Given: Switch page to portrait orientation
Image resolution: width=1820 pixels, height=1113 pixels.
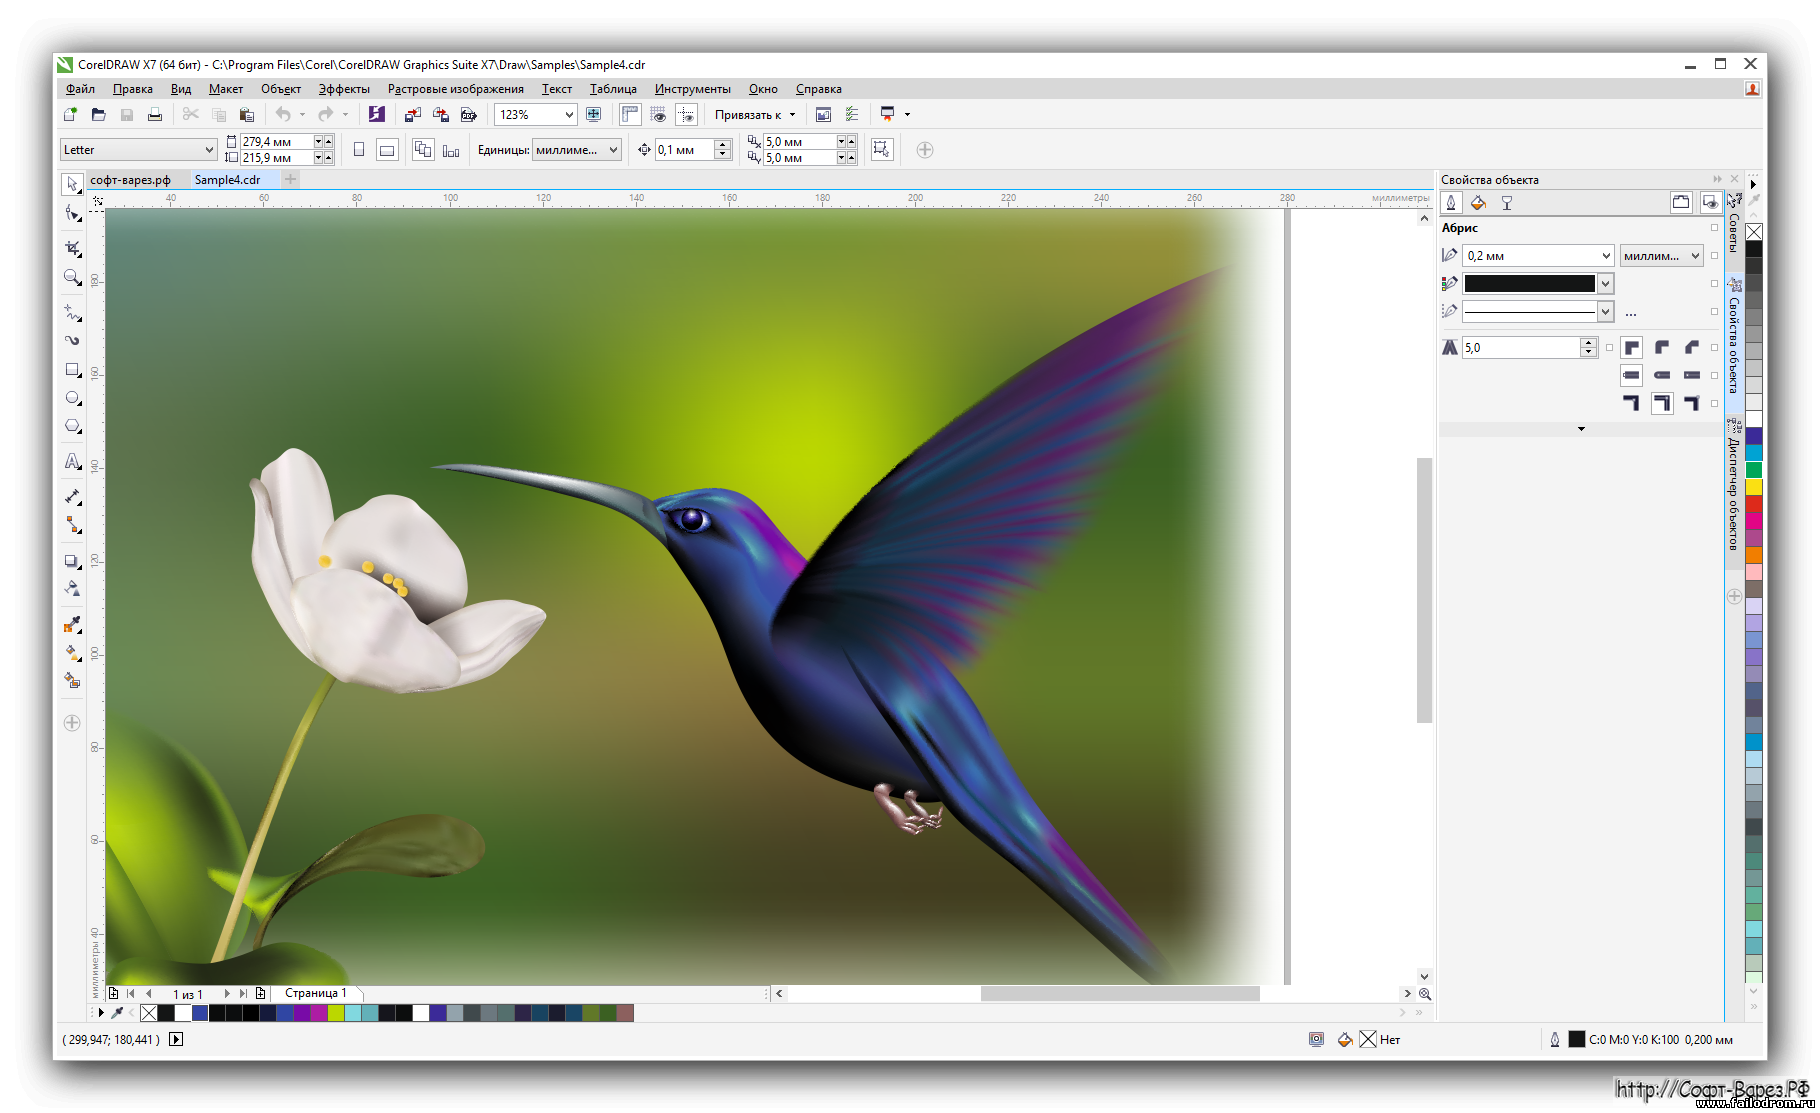Looking at the screenshot, I should point(358,150).
